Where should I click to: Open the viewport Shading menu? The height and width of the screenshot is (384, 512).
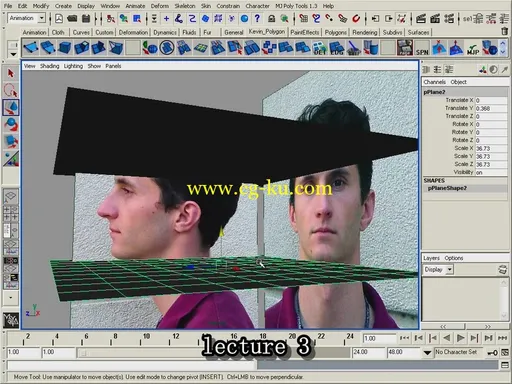49,66
